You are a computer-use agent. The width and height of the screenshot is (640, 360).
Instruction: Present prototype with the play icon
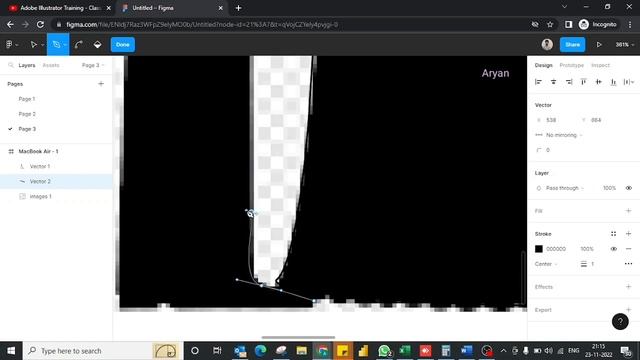click(x=599, y=44)
